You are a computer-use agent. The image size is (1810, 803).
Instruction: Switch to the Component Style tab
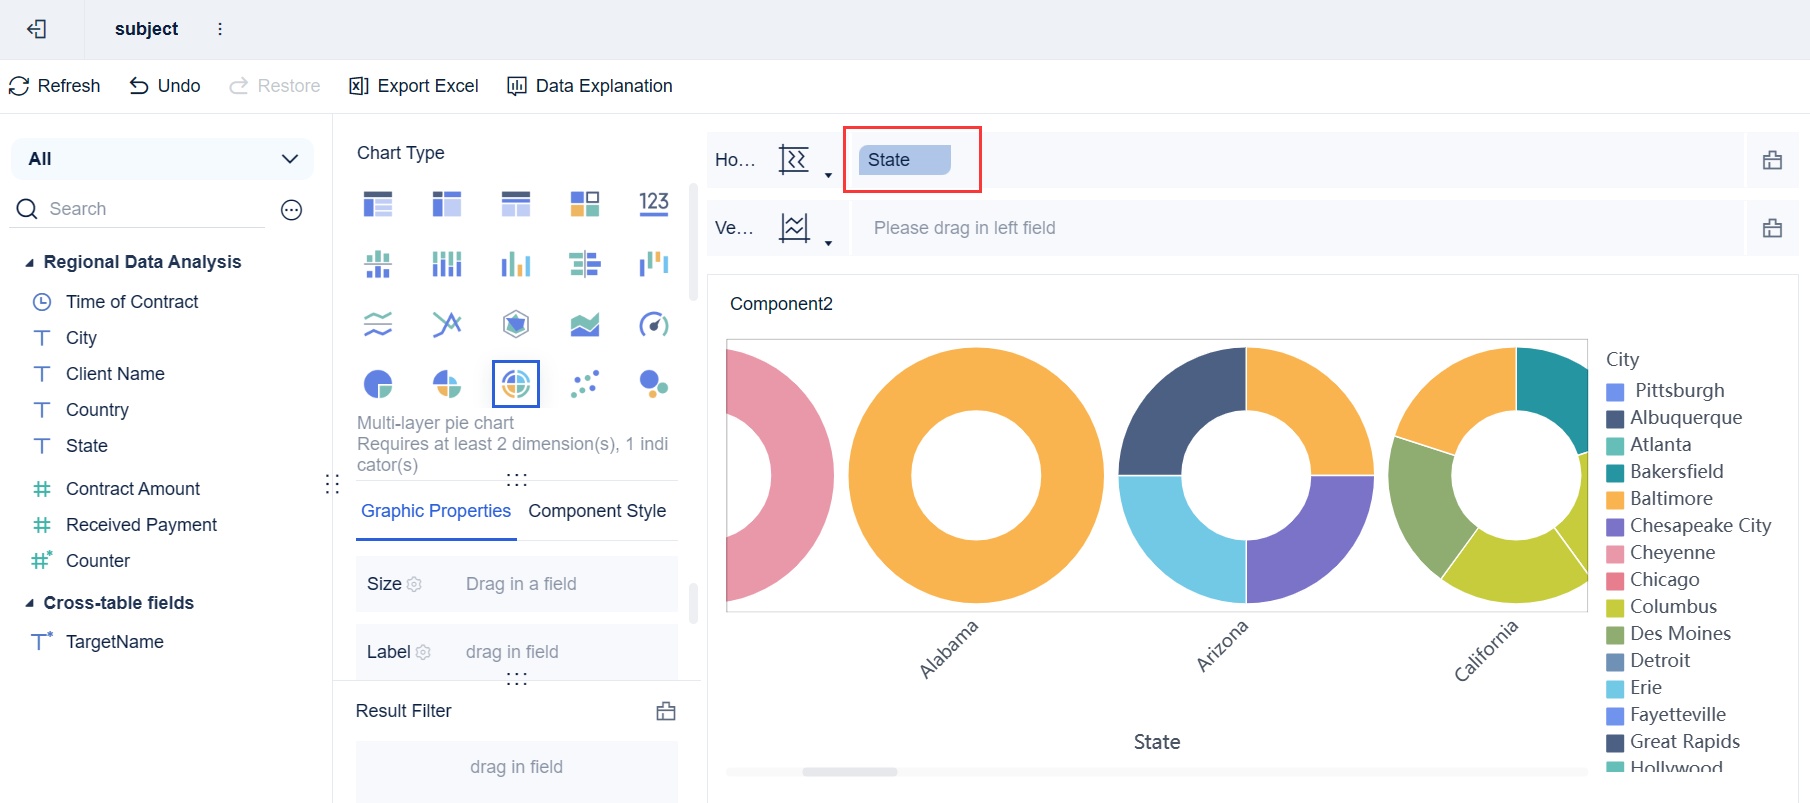[x=597, y=511]
